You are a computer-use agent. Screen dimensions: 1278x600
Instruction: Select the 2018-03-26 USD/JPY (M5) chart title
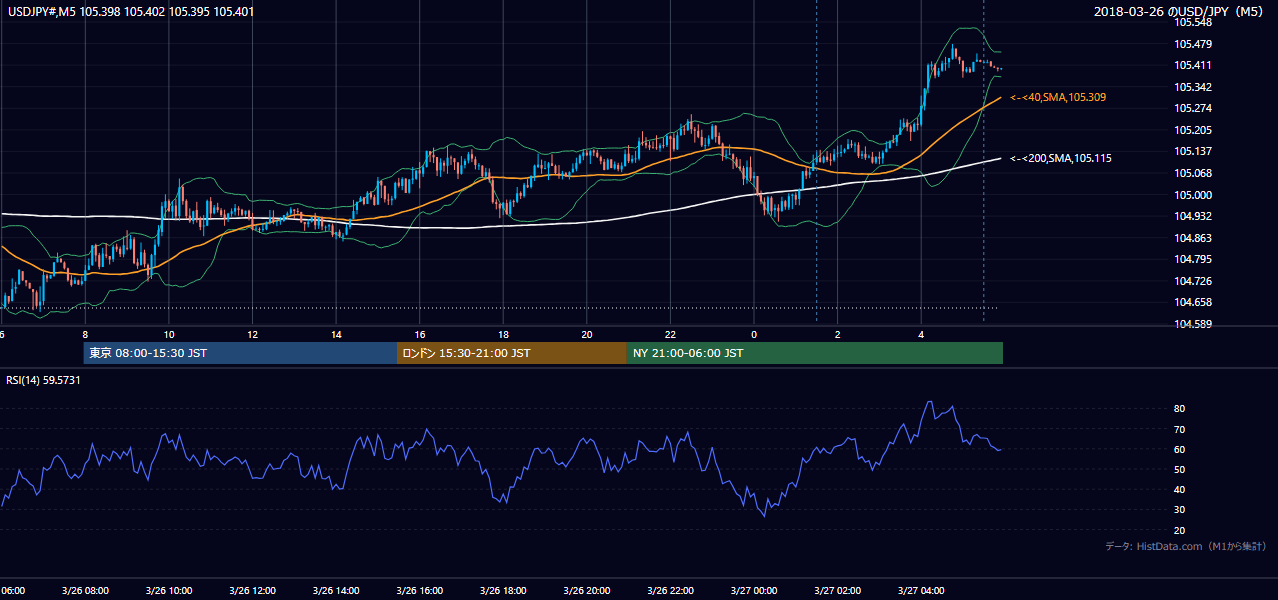(x=1180, y=12)
